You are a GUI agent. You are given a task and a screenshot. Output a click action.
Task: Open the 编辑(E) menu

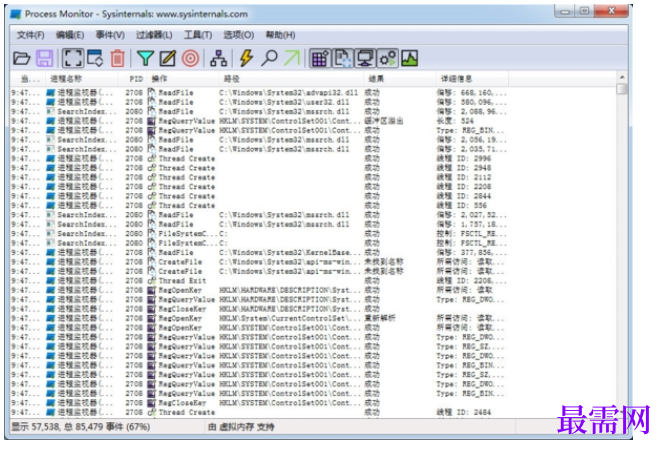coord(70,35)
